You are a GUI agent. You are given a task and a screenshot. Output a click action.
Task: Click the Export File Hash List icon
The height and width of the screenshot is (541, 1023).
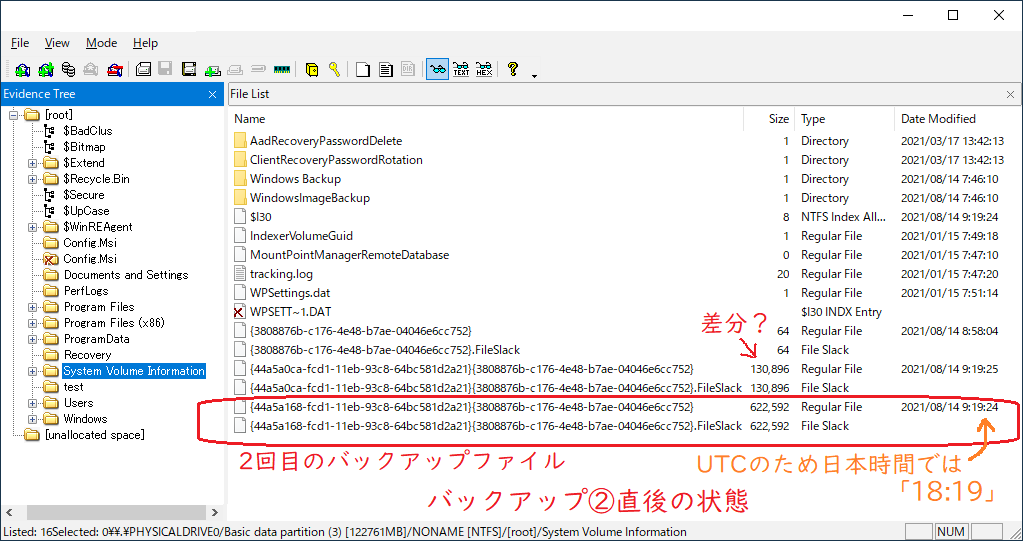click(x=386, y=69)
